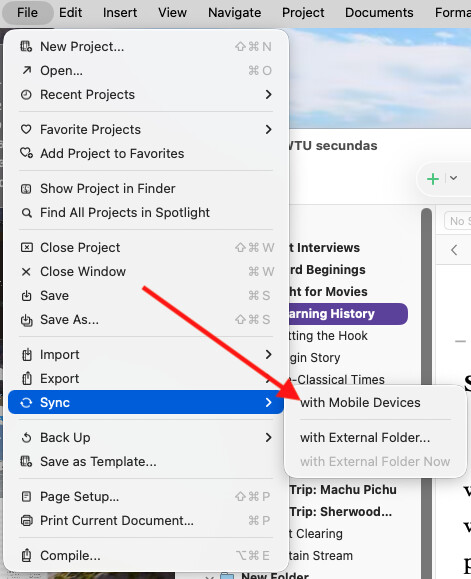Open the Navigate menu in menu bar
The height and width of the screenshot is (579, 471).
(x=234, y=13)
